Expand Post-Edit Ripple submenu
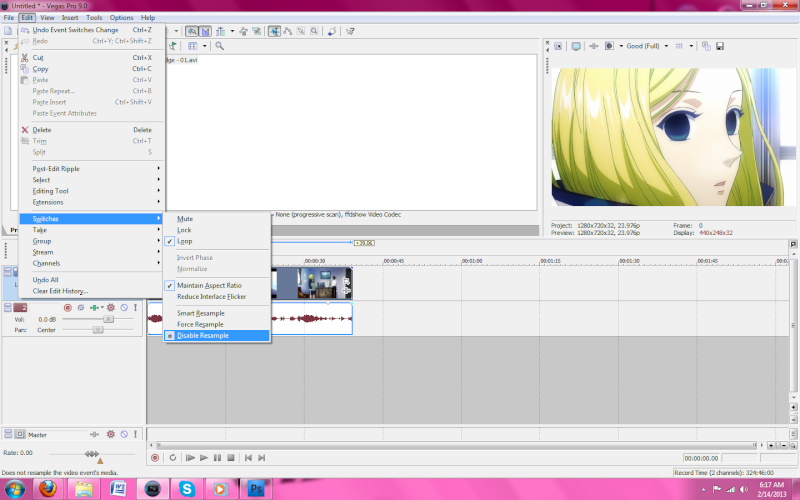 tap(91, 169)
